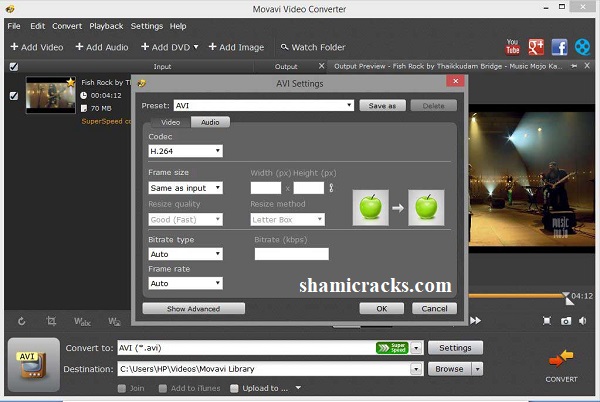The image size is (600, 402).
Task: Click Add Video in toolbar
Action: pos(37,47)
